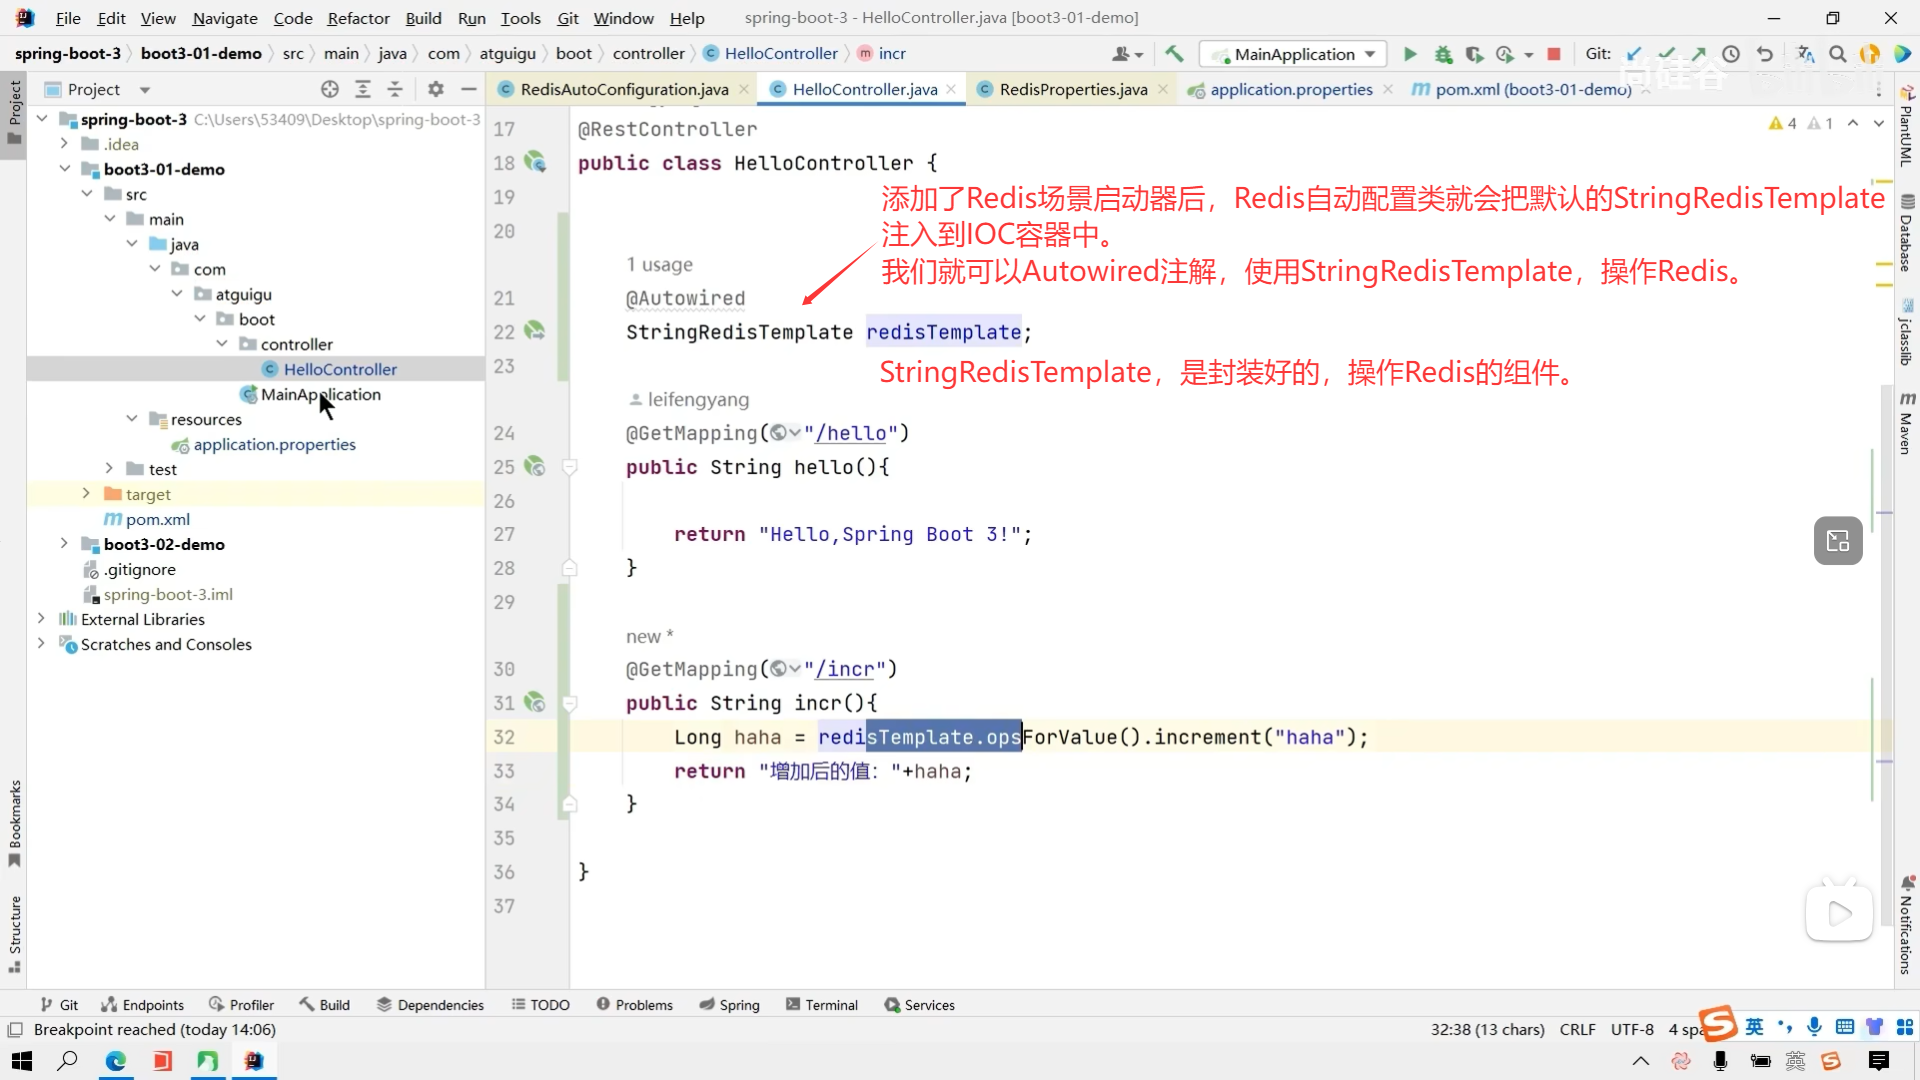The width and height of the screenshot is (1920, 1080).
Task: Expand the target folder
Action: [86, 494]
